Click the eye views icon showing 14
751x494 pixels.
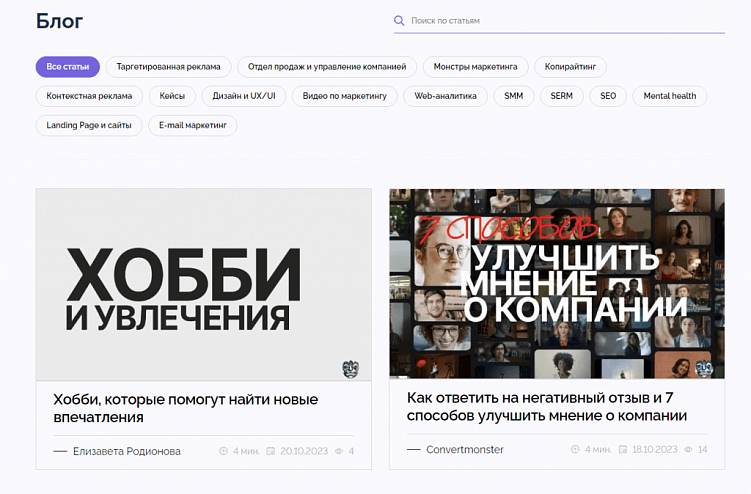(x=688, y=449)
